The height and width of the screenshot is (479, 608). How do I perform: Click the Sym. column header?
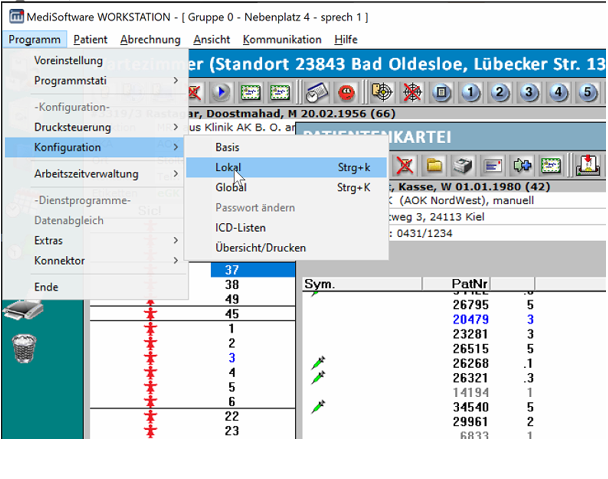[x=362, y=284]
